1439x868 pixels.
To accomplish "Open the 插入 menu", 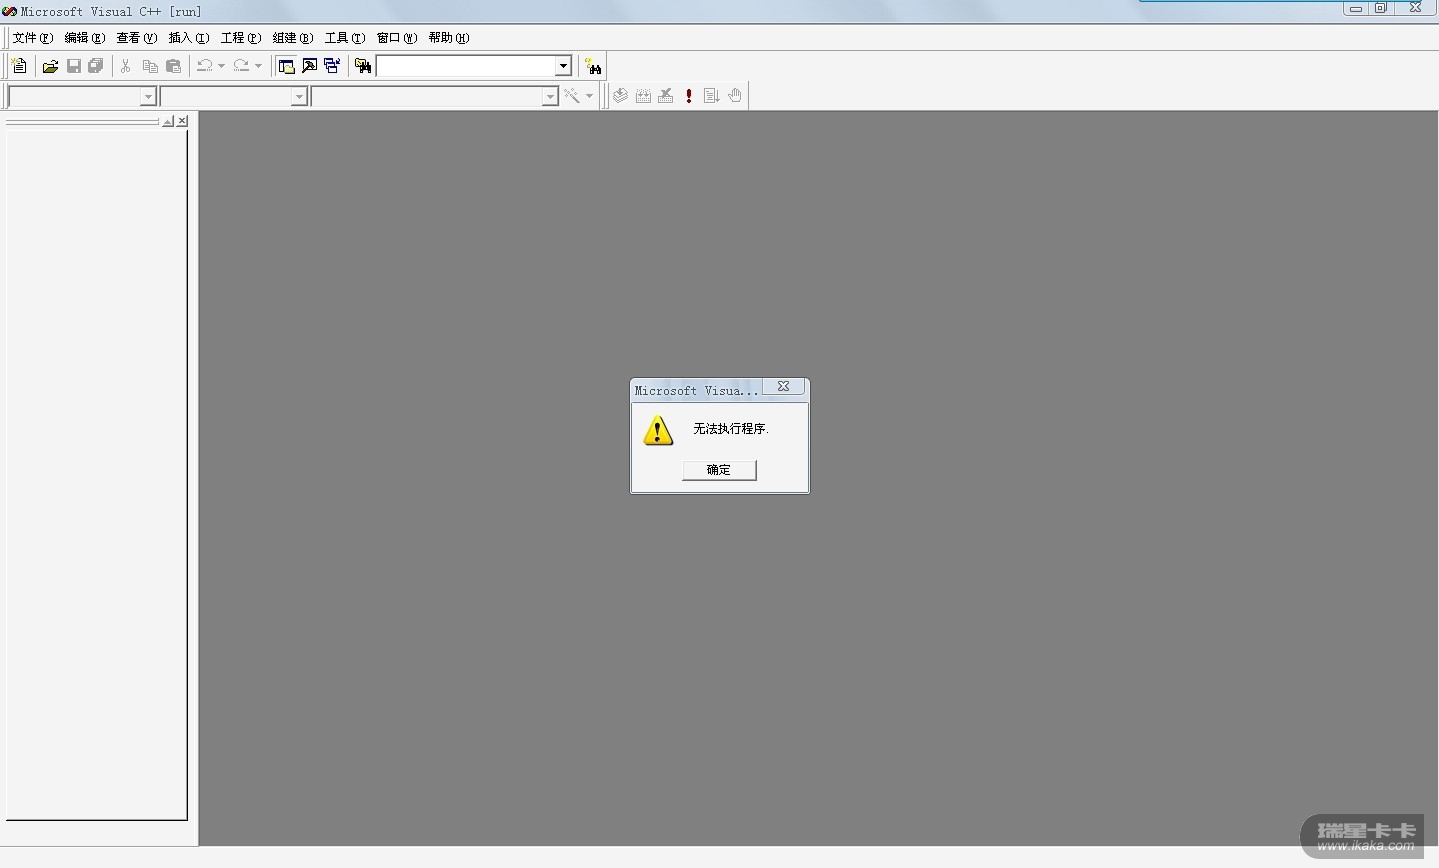I will [x=188, y=38].
